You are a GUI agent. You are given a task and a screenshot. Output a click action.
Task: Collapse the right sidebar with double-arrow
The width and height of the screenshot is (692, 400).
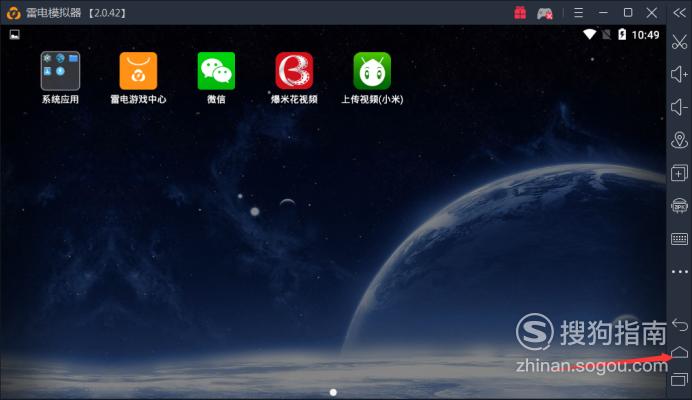[x=679, y=13]
